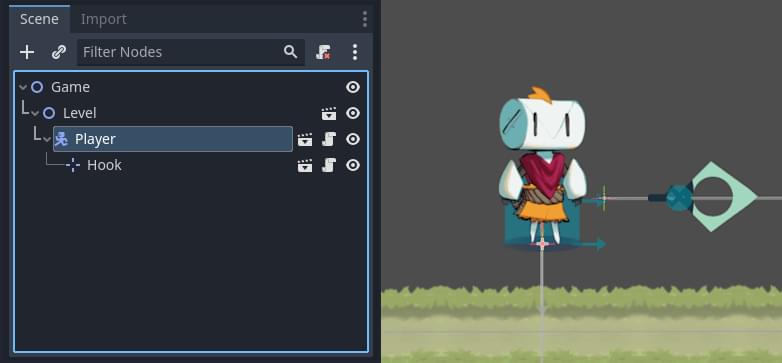Open the Scene dock options menu
This screenshot has width=782, height=363.
click(x=365, y=19)
